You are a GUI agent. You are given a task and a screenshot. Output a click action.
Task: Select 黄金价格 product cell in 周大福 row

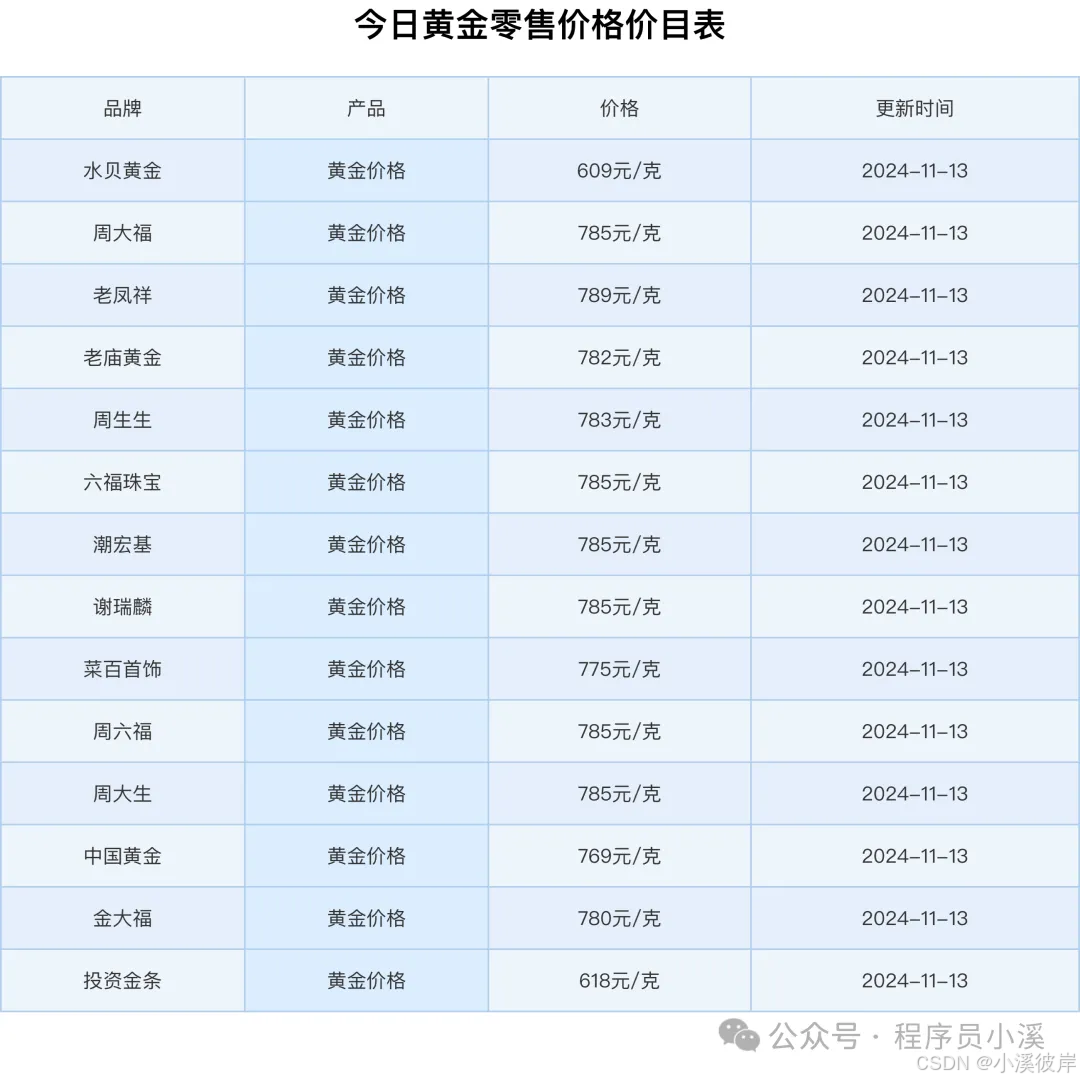[x=366, y=233]
